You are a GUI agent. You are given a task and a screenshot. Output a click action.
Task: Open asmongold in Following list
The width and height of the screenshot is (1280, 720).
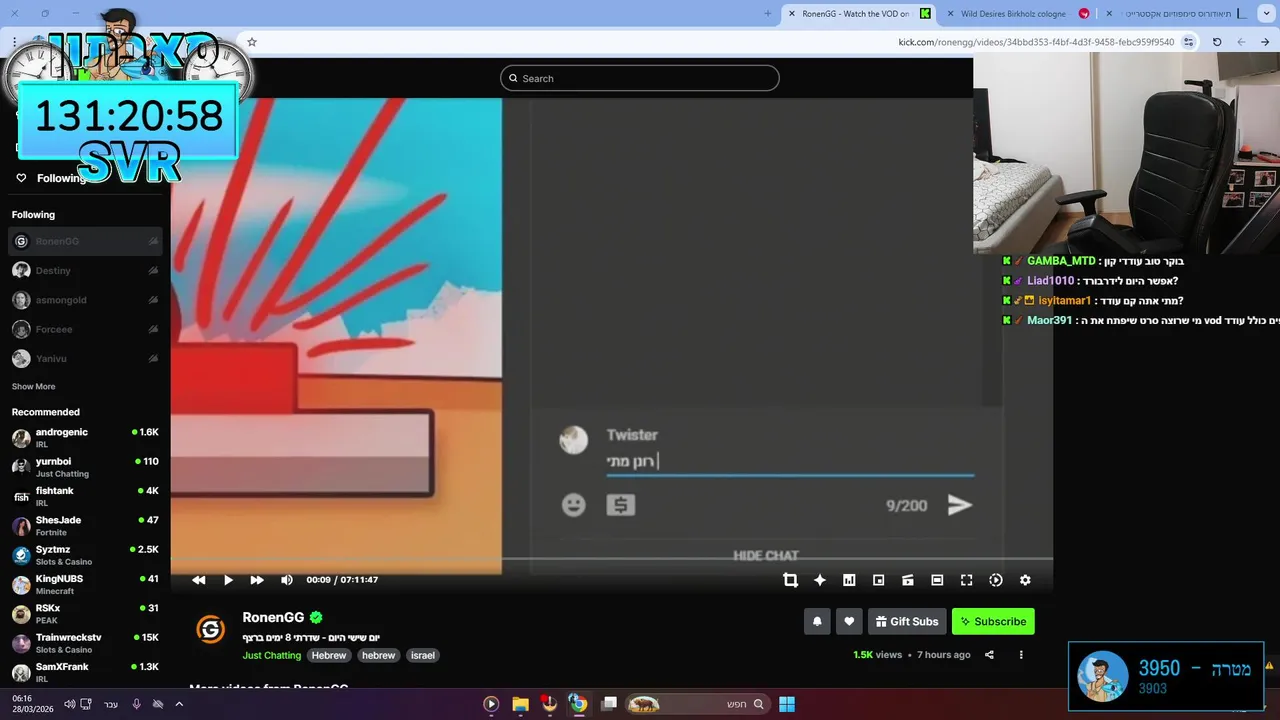[x=85, y=300]
